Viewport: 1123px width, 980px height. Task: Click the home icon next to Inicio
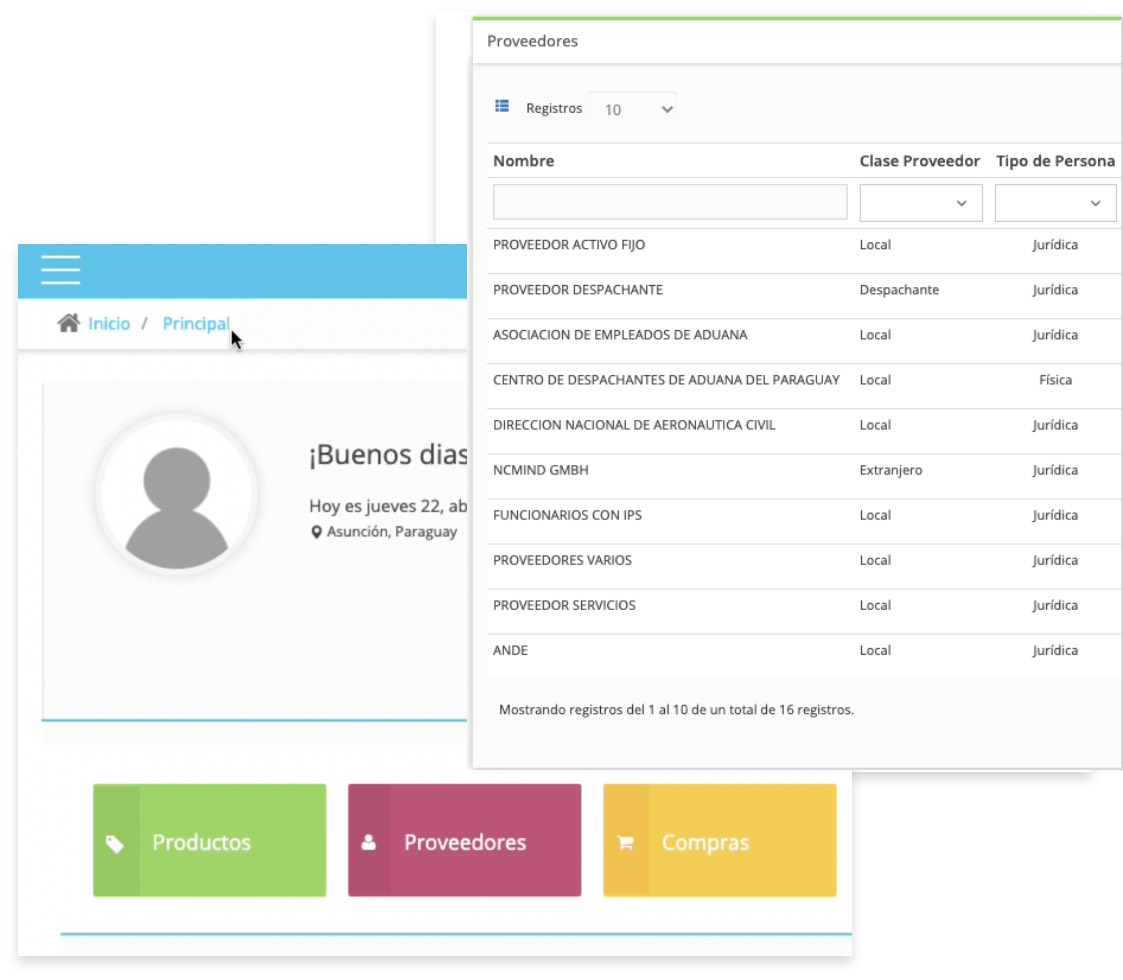69,323
